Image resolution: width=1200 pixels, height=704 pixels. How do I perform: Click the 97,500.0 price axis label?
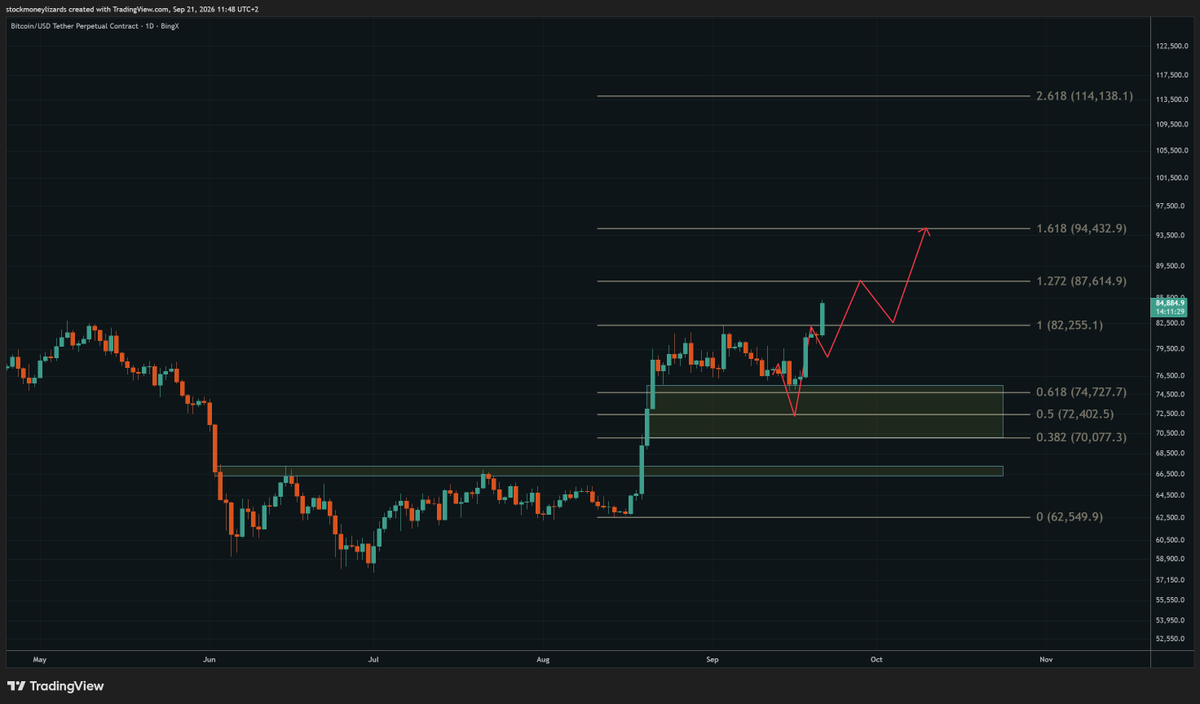[x=1169, y=206]
